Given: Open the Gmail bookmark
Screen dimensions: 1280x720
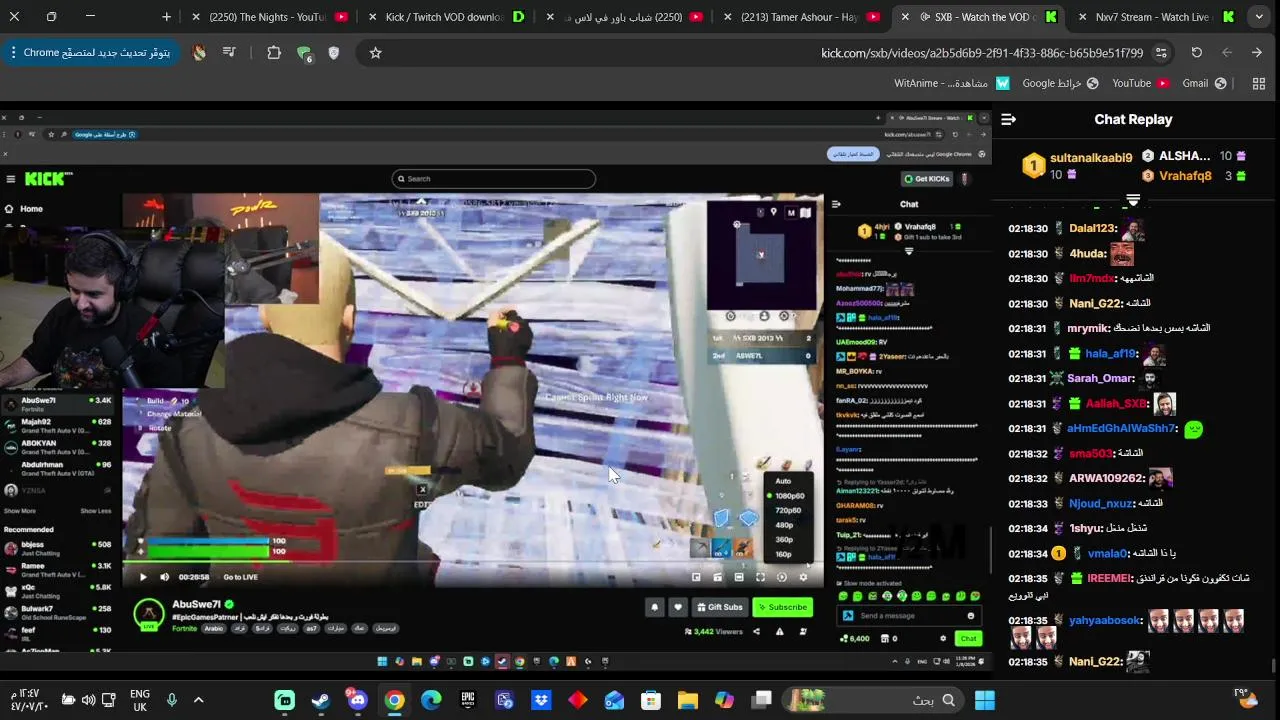Looking at the screenshot, I should (1204, 83).
